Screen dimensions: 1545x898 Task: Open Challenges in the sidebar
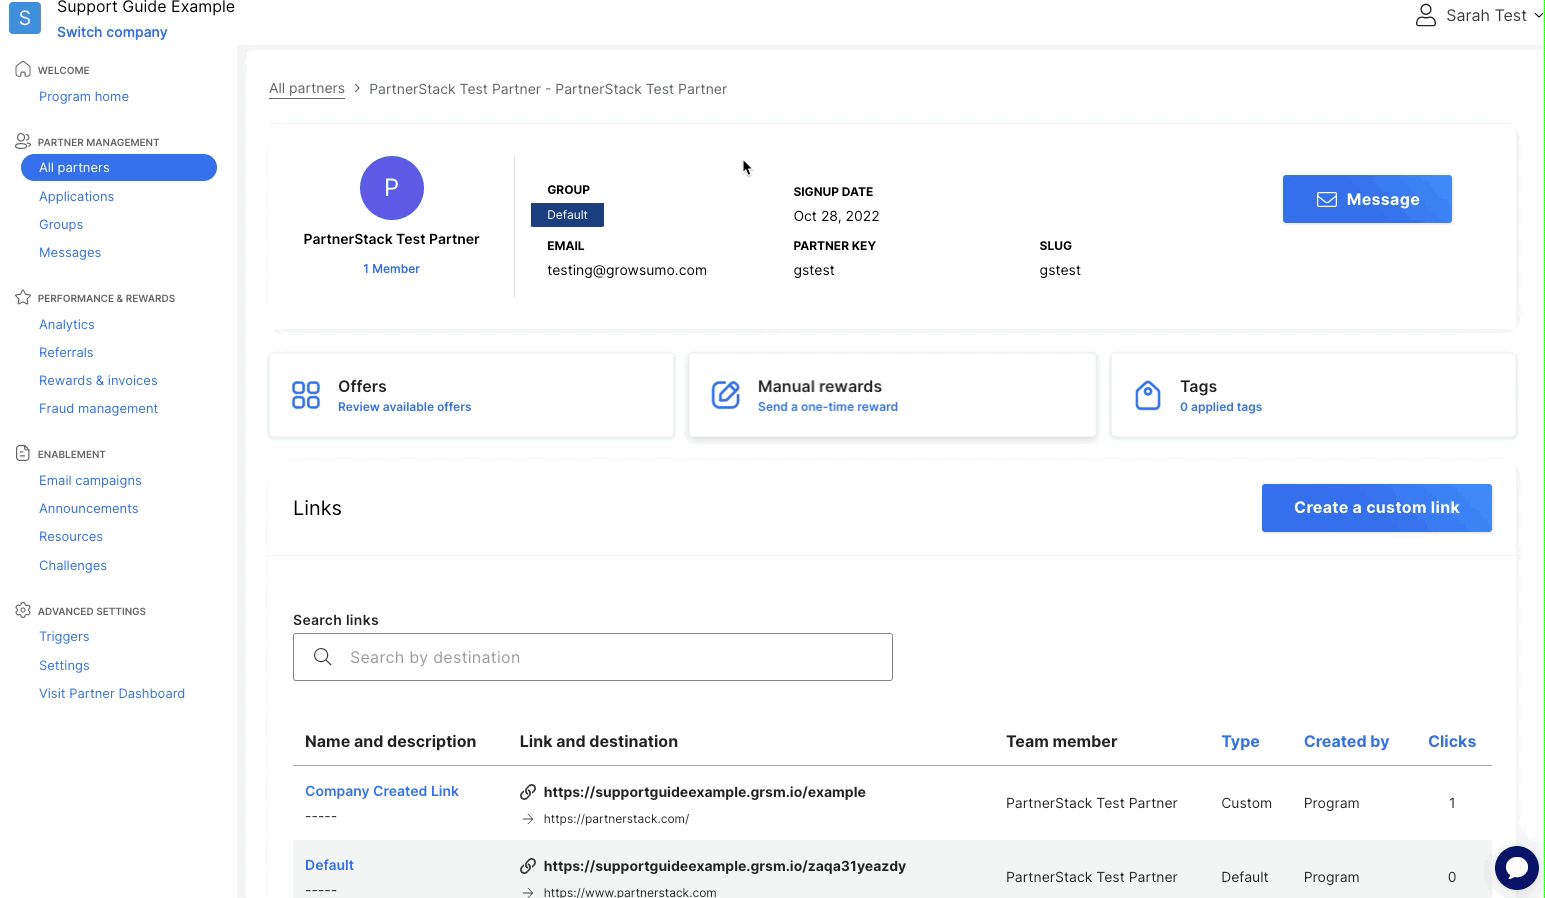pos(73,566)
